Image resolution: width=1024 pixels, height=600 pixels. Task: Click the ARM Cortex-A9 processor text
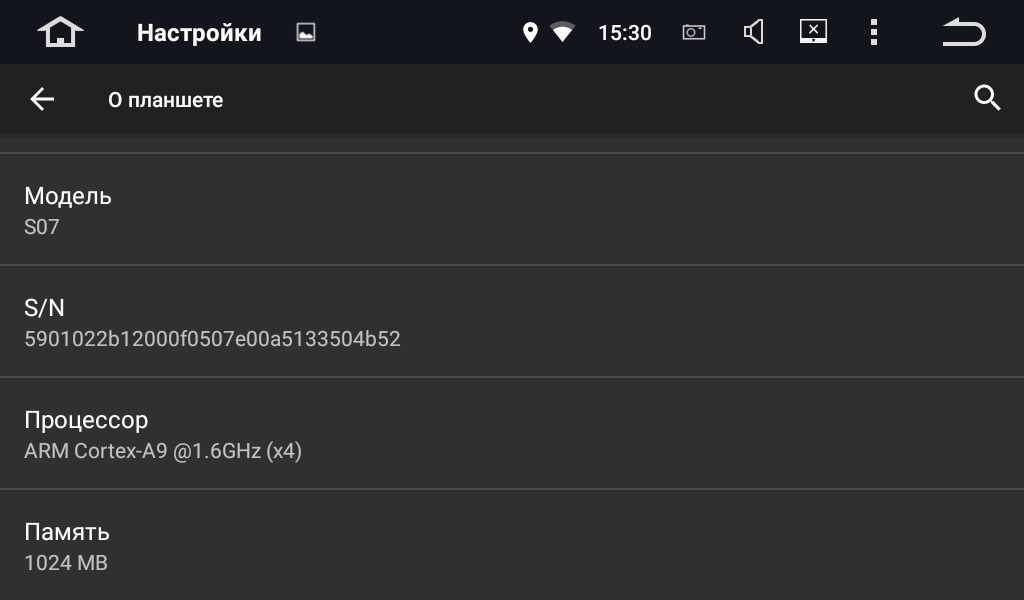[163, 451]
